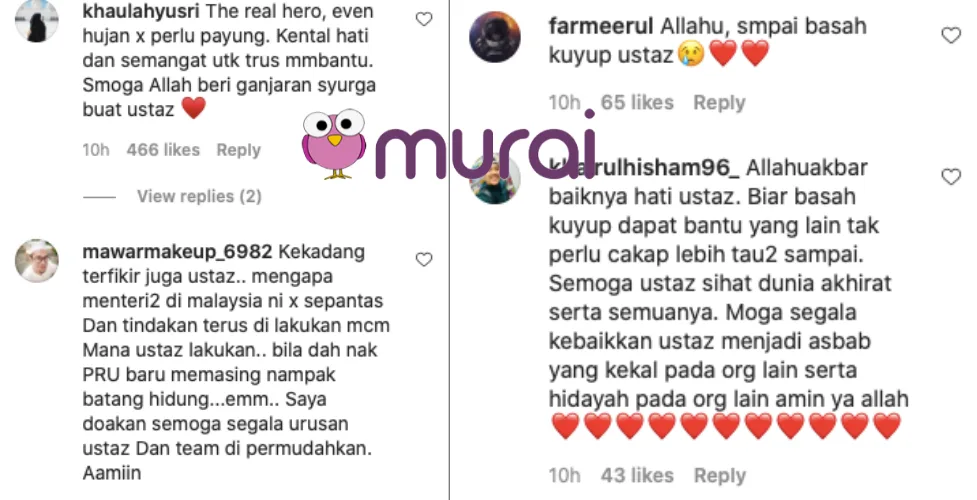Image resolution: width=977 pixels, height=500 pixels.
Task: Open farmeerul's profile avatar
Action: [x=495, y=37]
